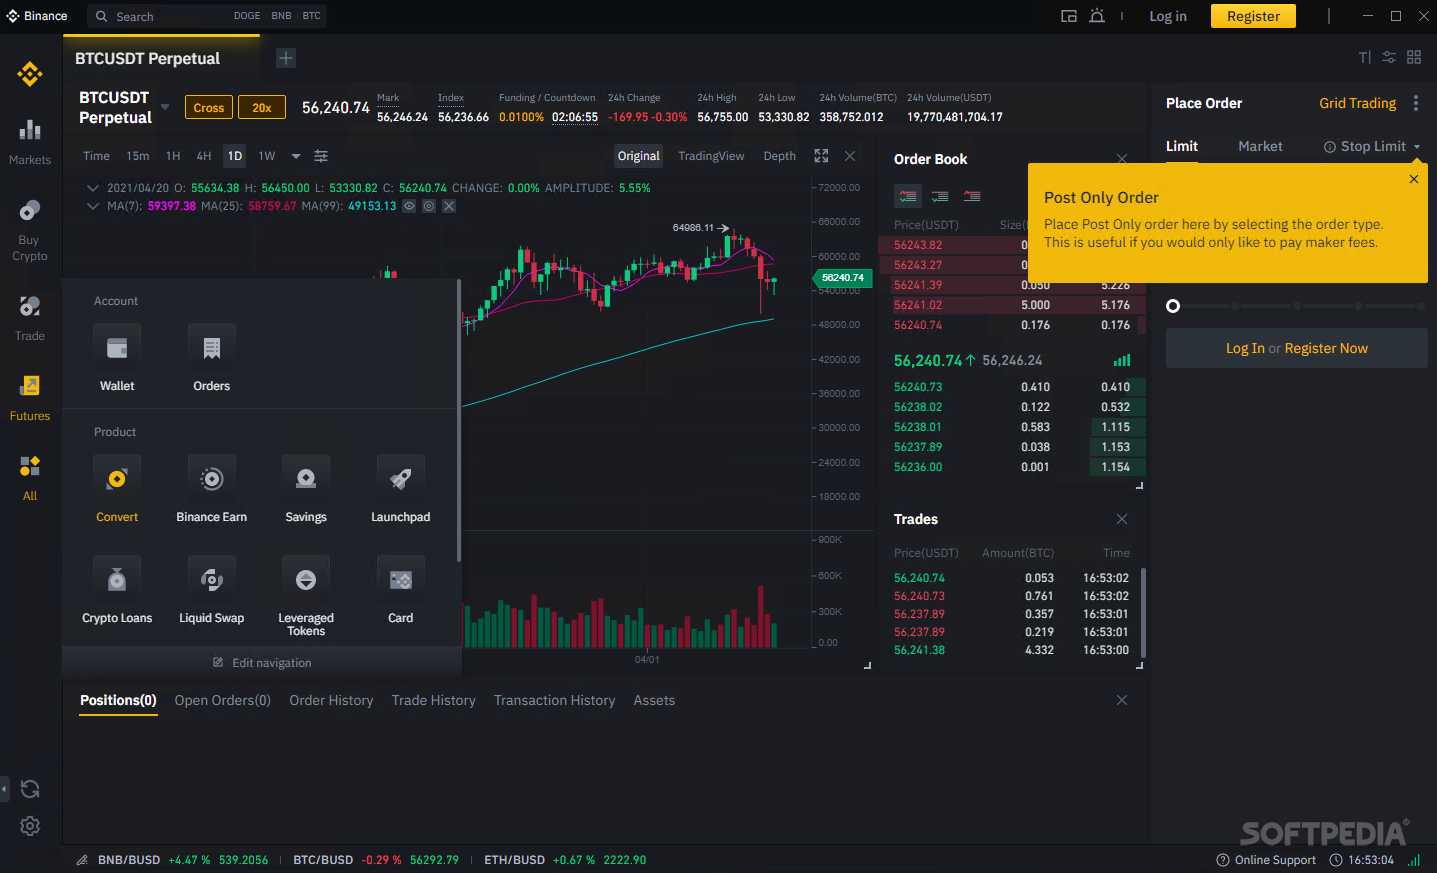This screenshot has width=1437, height=873.
Task: Show asks-only order book view
Action: click(x=972, y=196)
